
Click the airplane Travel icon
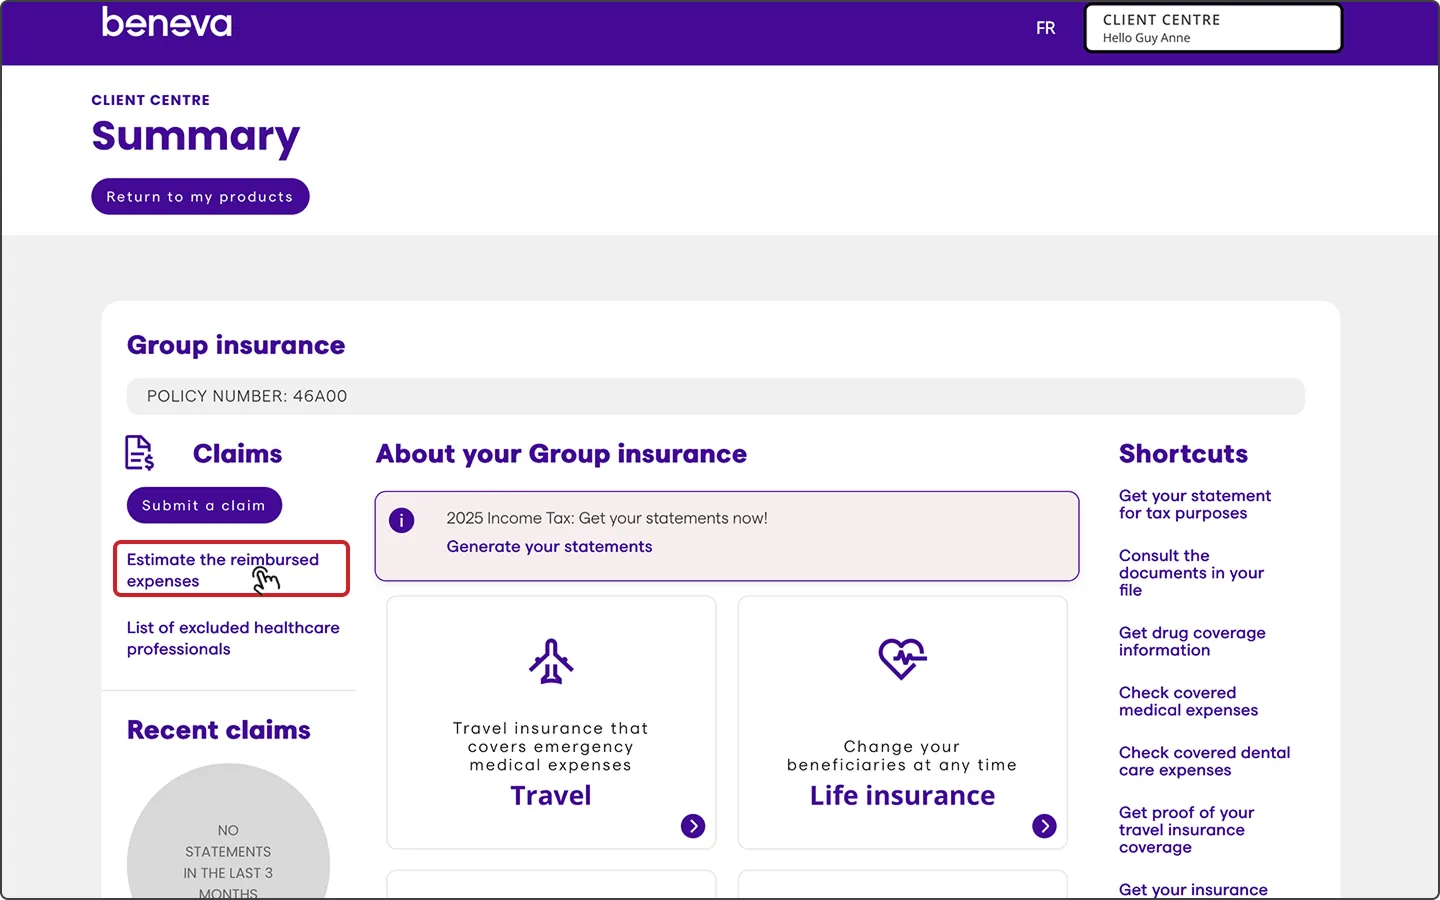click(x=551, y=661)
